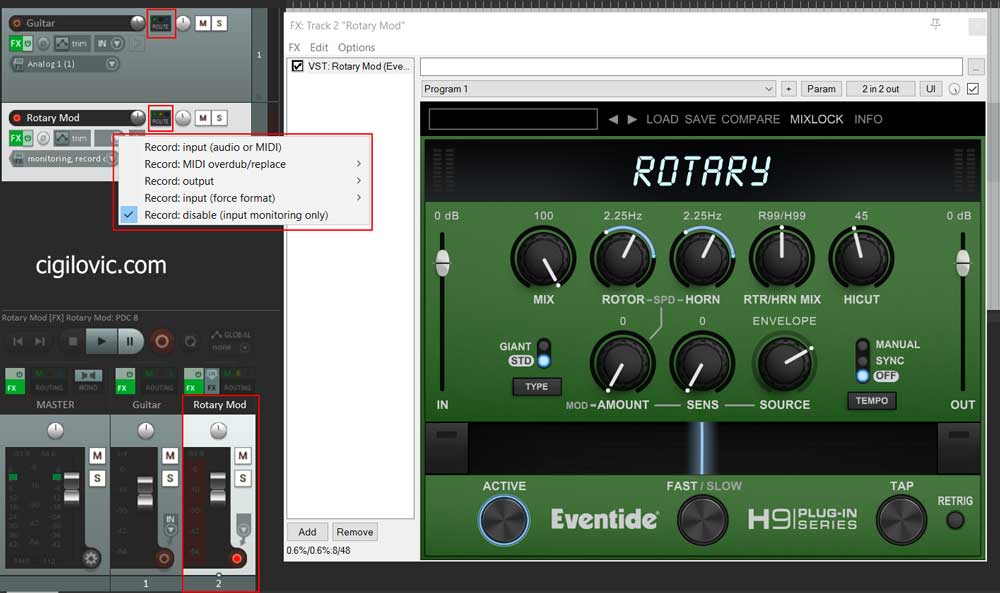This screenshot has height=593, width=1000.
Task: Open the Analog 1 input dropdown on Guitar
Action: click(x=112, y=64)
